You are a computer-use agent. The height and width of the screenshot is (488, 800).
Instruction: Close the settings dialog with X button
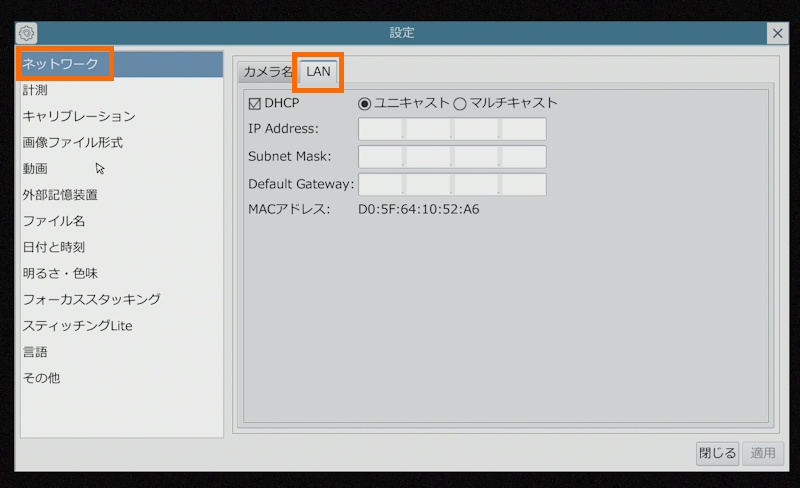click(778, 33)
